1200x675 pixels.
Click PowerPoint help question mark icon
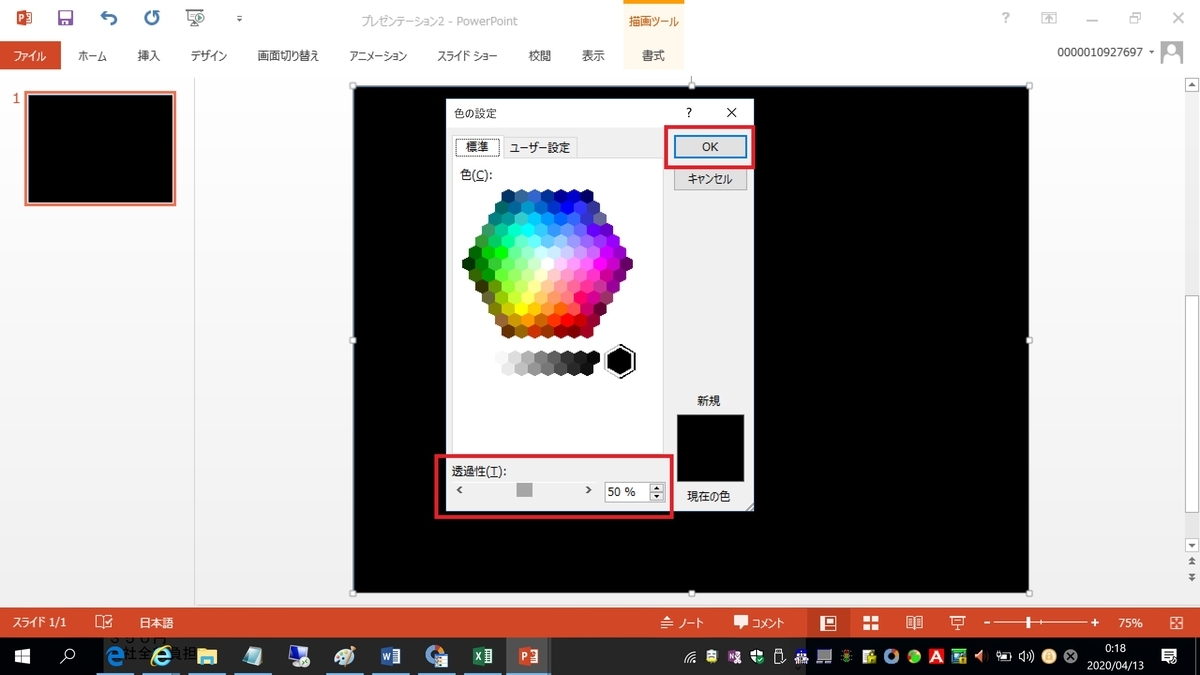tap(1005, 18)
